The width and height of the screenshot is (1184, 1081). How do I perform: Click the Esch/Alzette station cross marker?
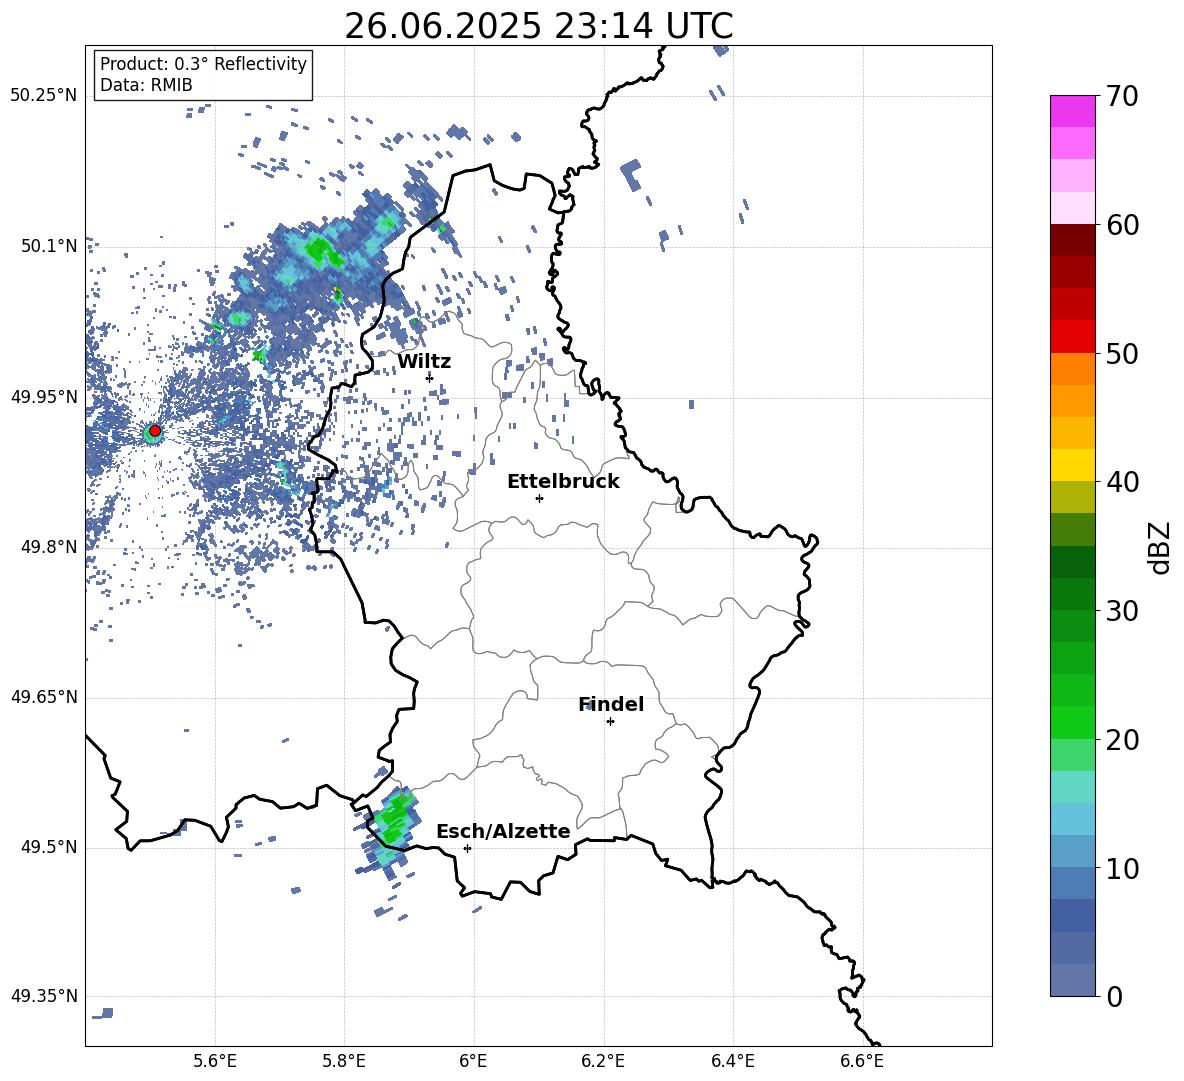(x=467, y=848)
